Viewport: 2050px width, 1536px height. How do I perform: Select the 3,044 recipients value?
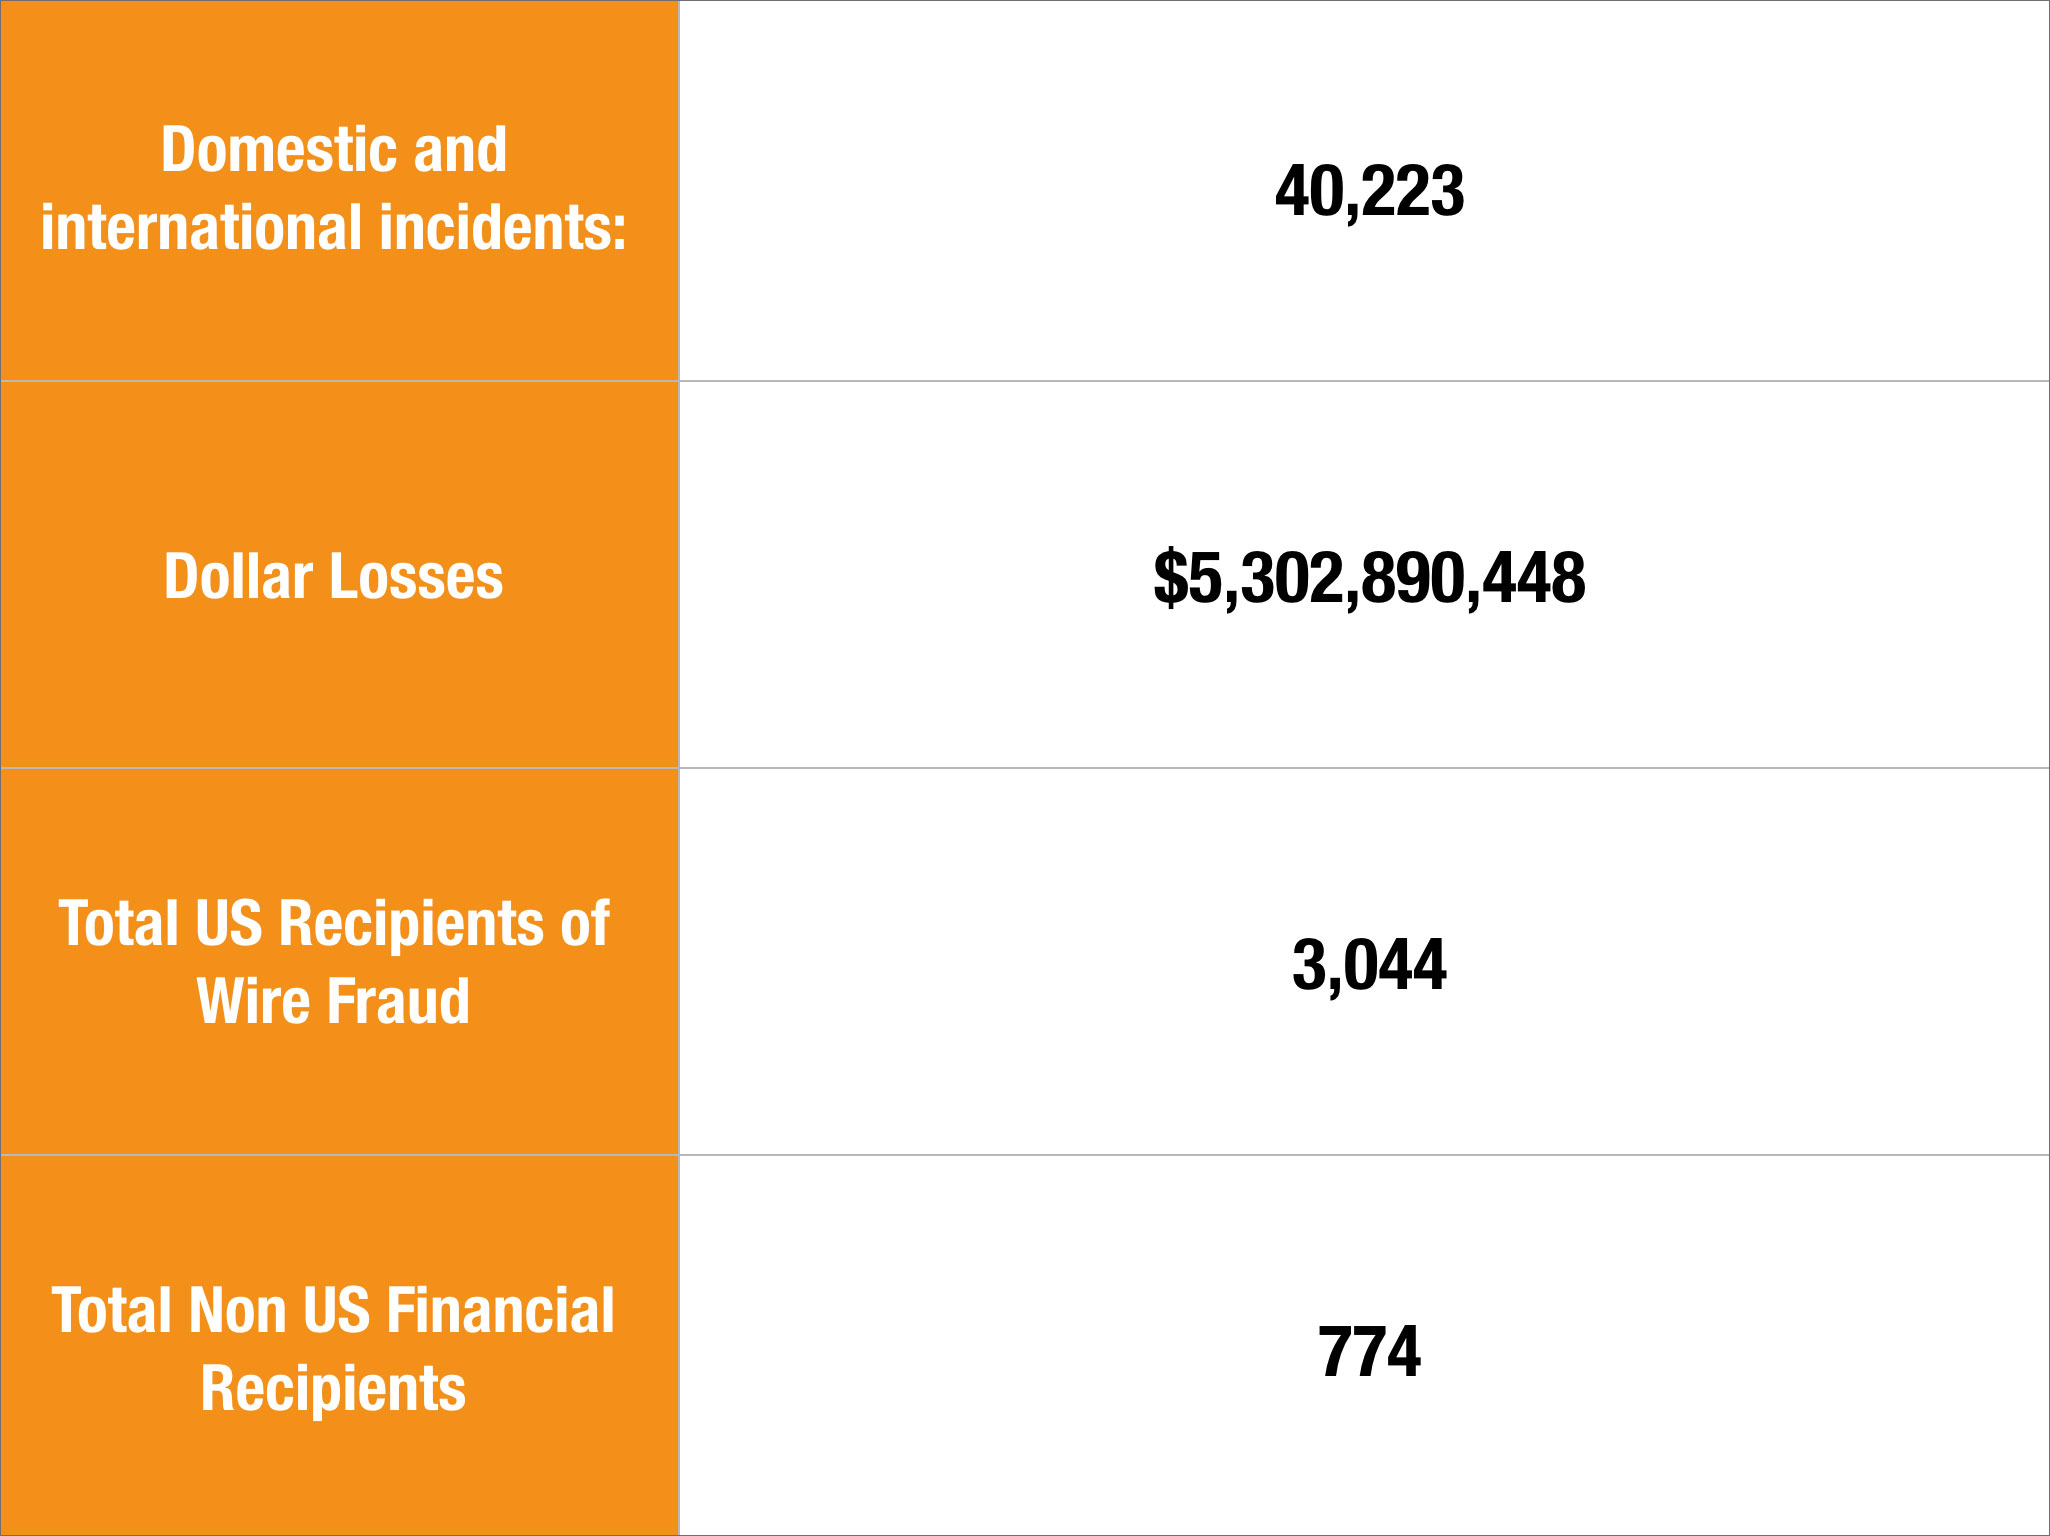pos(1369,965)
